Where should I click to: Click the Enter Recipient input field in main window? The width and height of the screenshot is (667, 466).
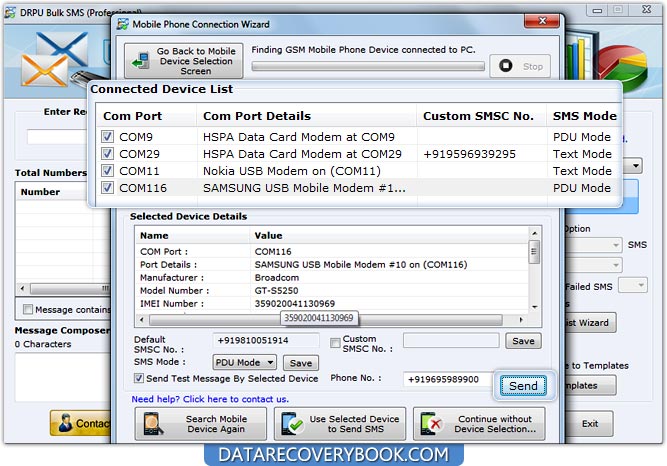pos(57,137)
